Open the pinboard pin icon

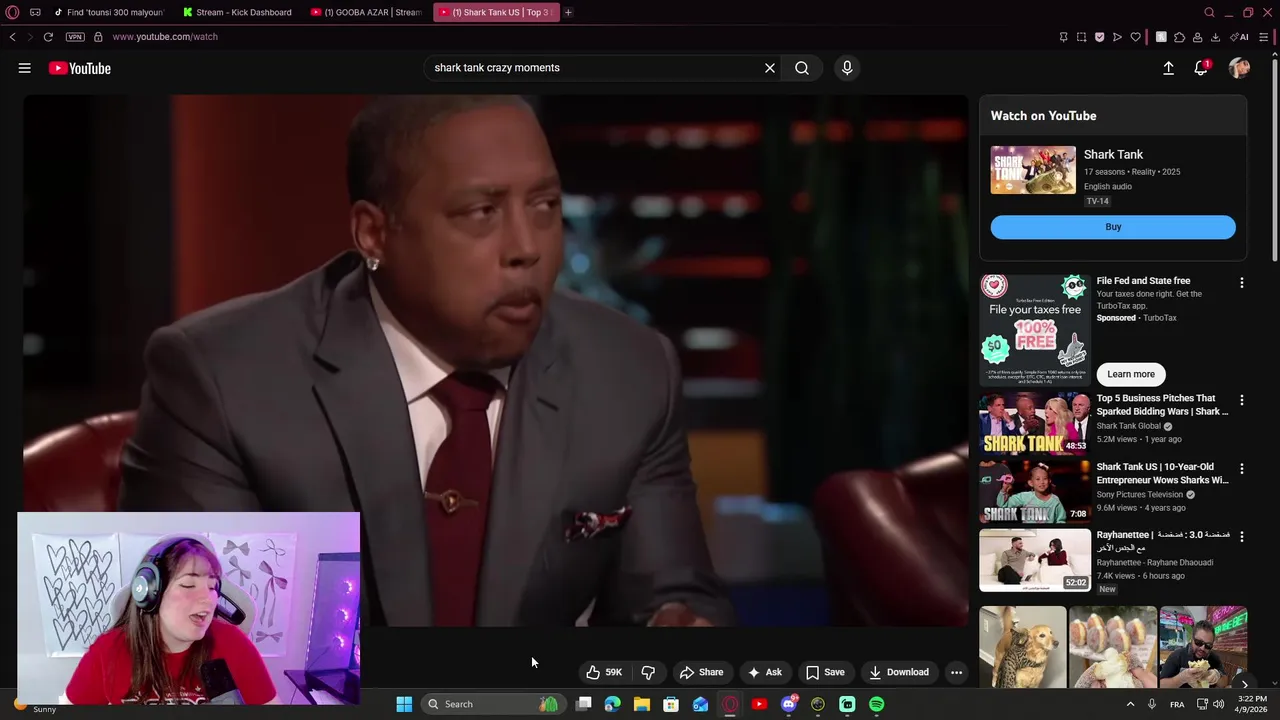click(x=1063, y=37)
